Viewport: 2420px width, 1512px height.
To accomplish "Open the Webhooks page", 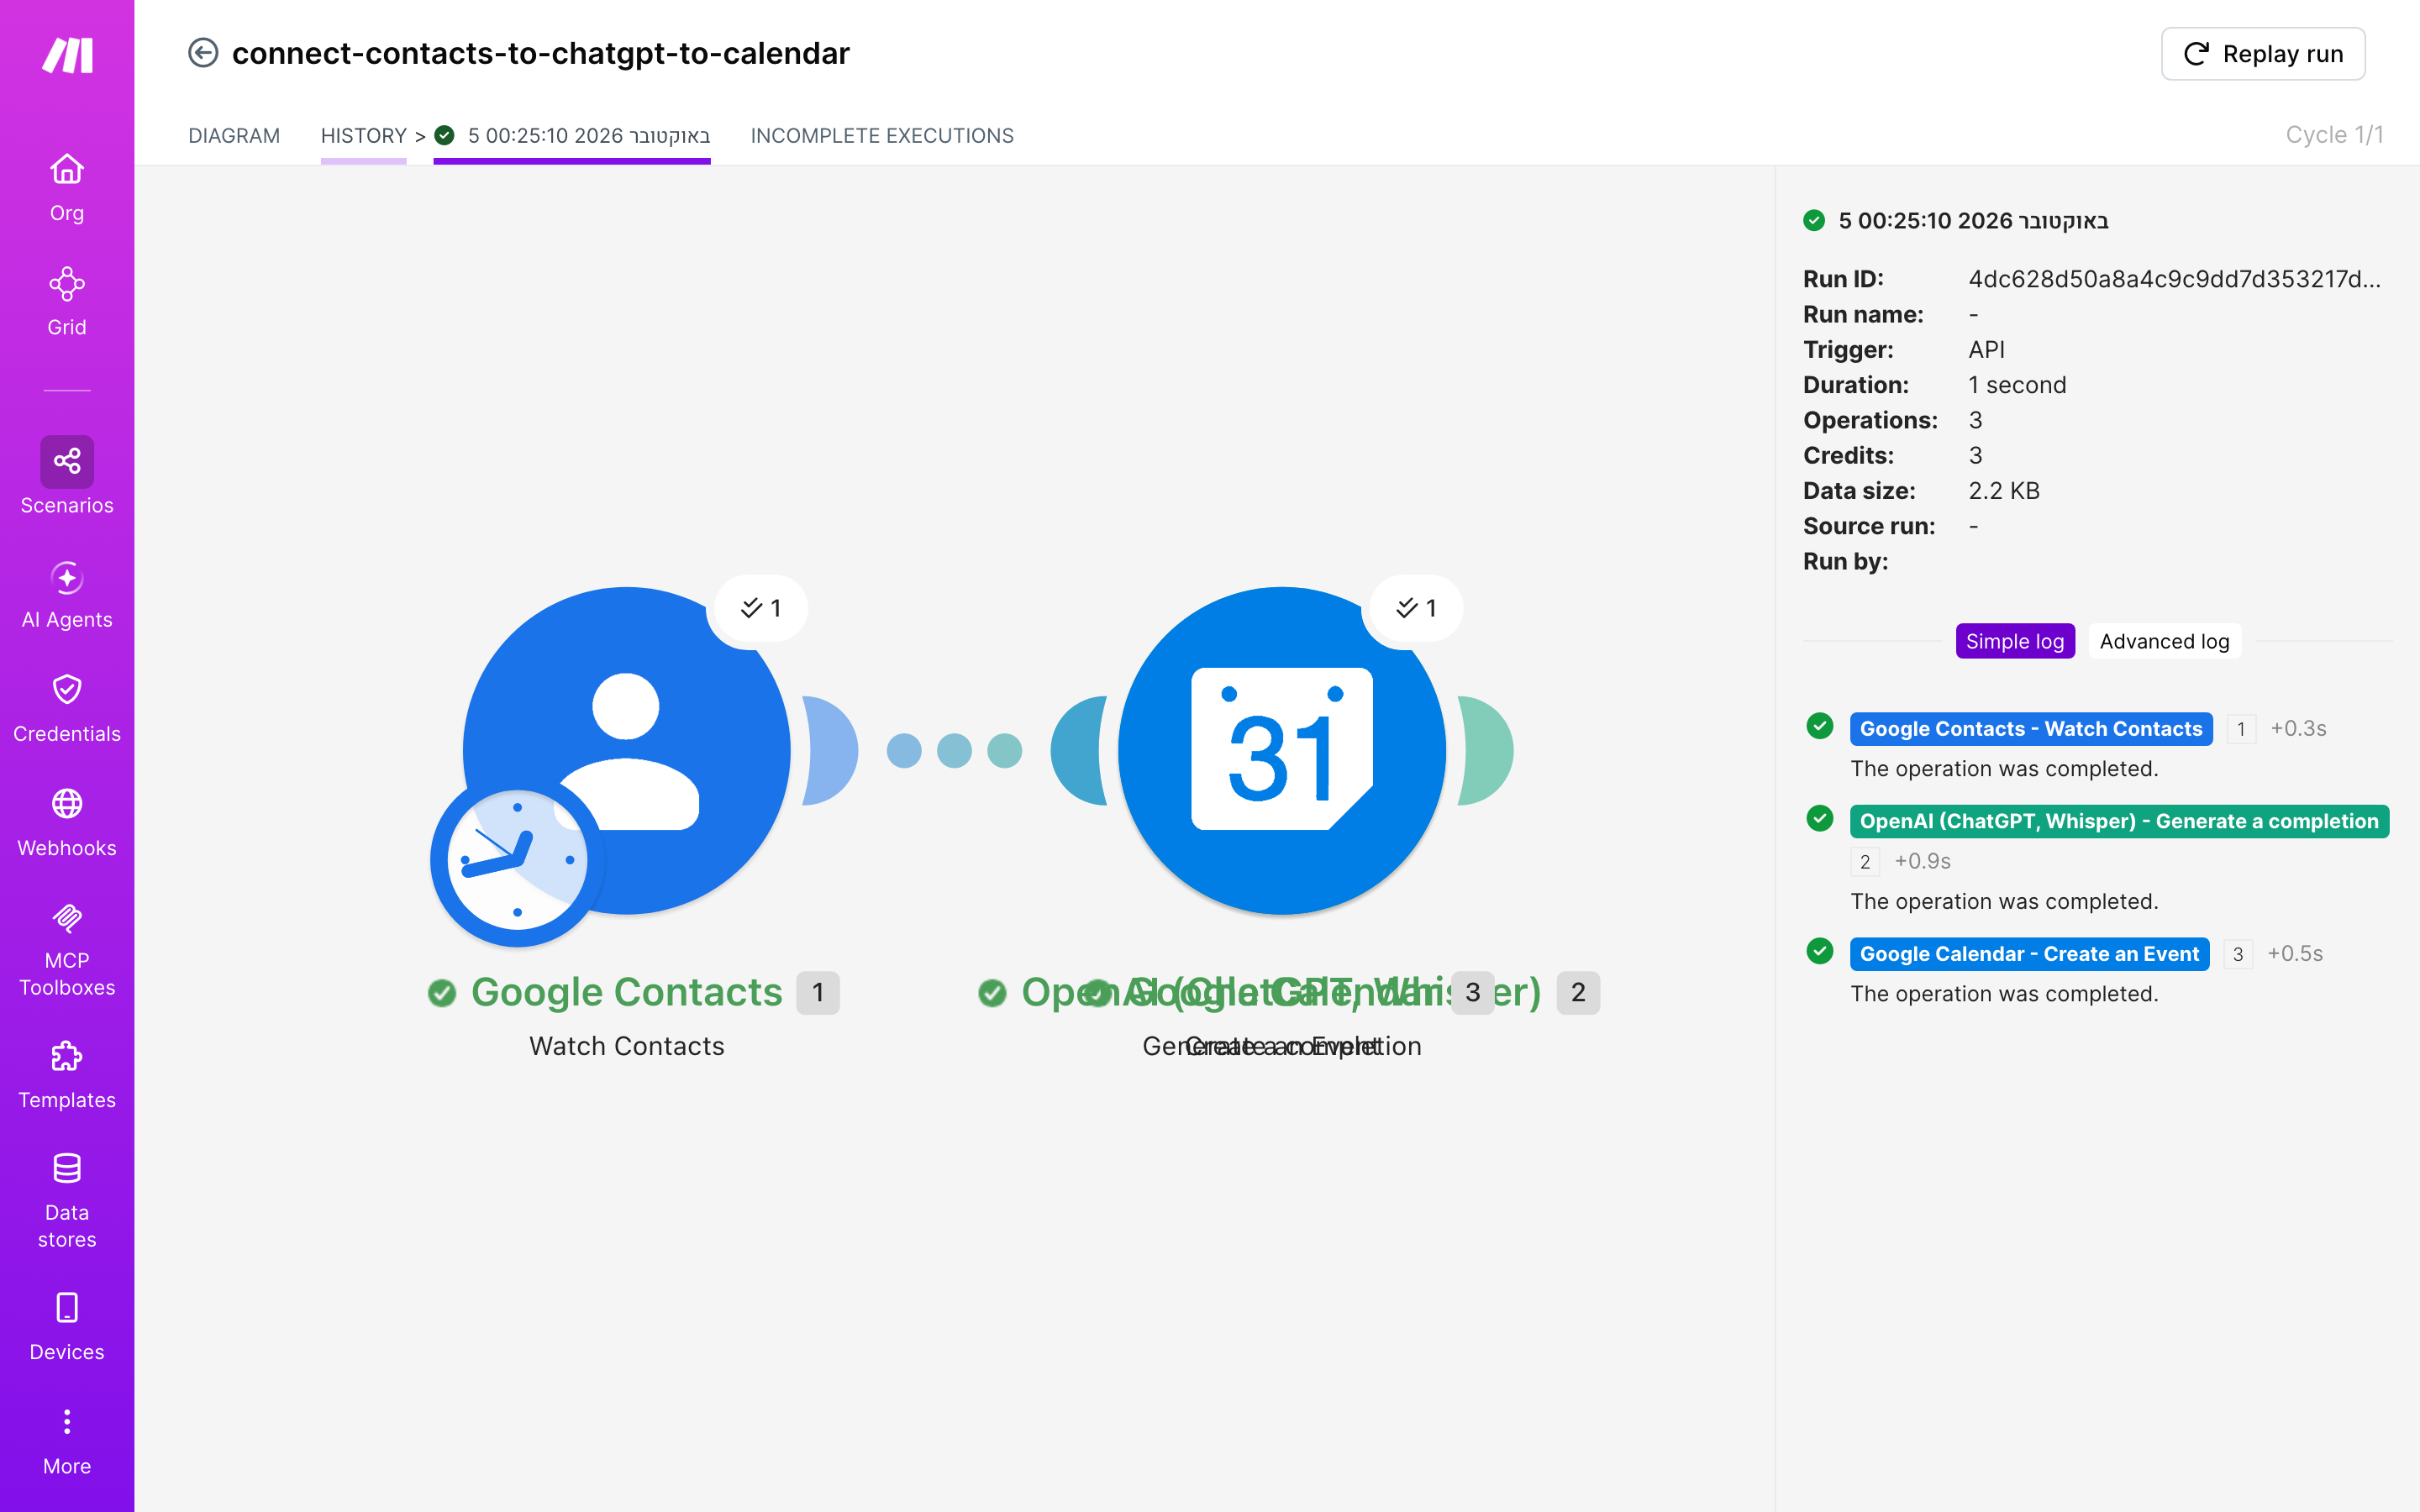I will tap(67, 822).
